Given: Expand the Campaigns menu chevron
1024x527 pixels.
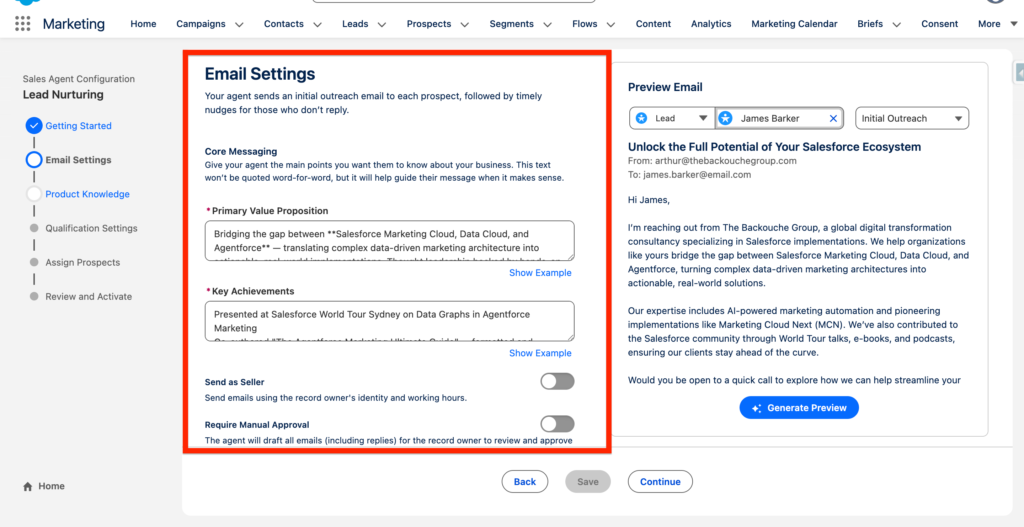Looking at the screenshot, I should point(238,25).
